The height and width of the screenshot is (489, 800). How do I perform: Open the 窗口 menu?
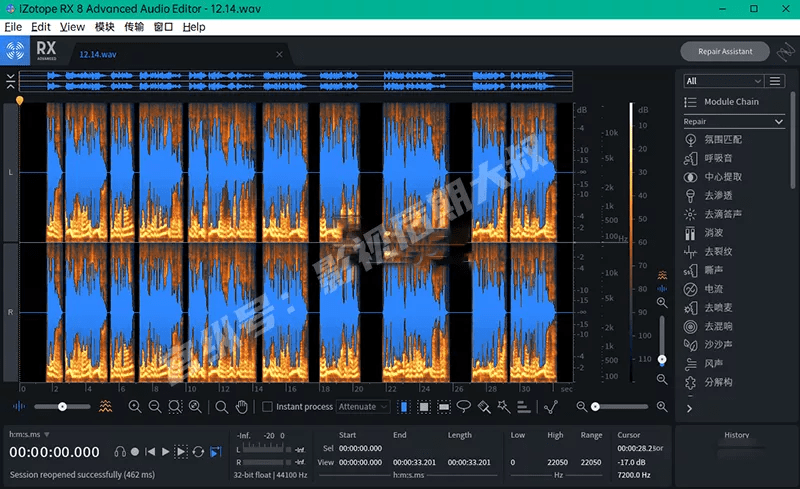coord(163,27)
